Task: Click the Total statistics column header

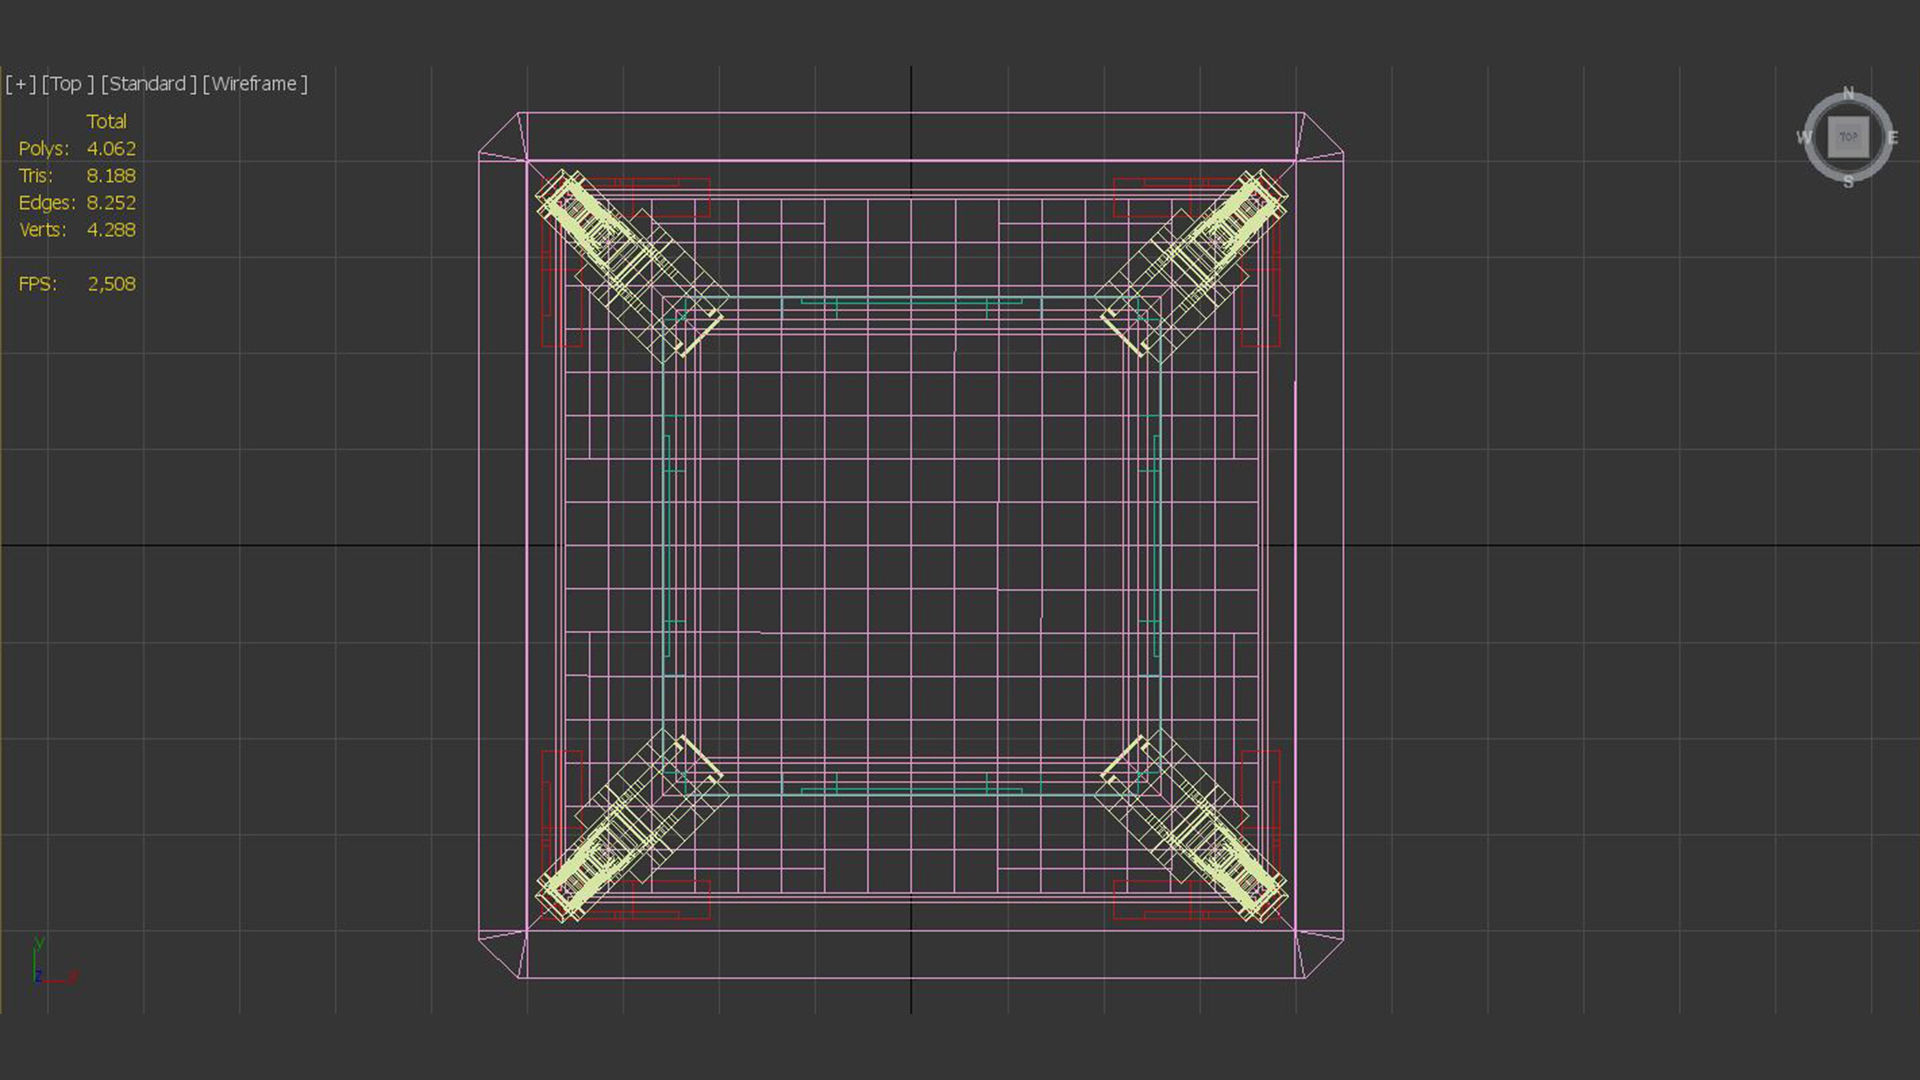Action: coord(106,122)
